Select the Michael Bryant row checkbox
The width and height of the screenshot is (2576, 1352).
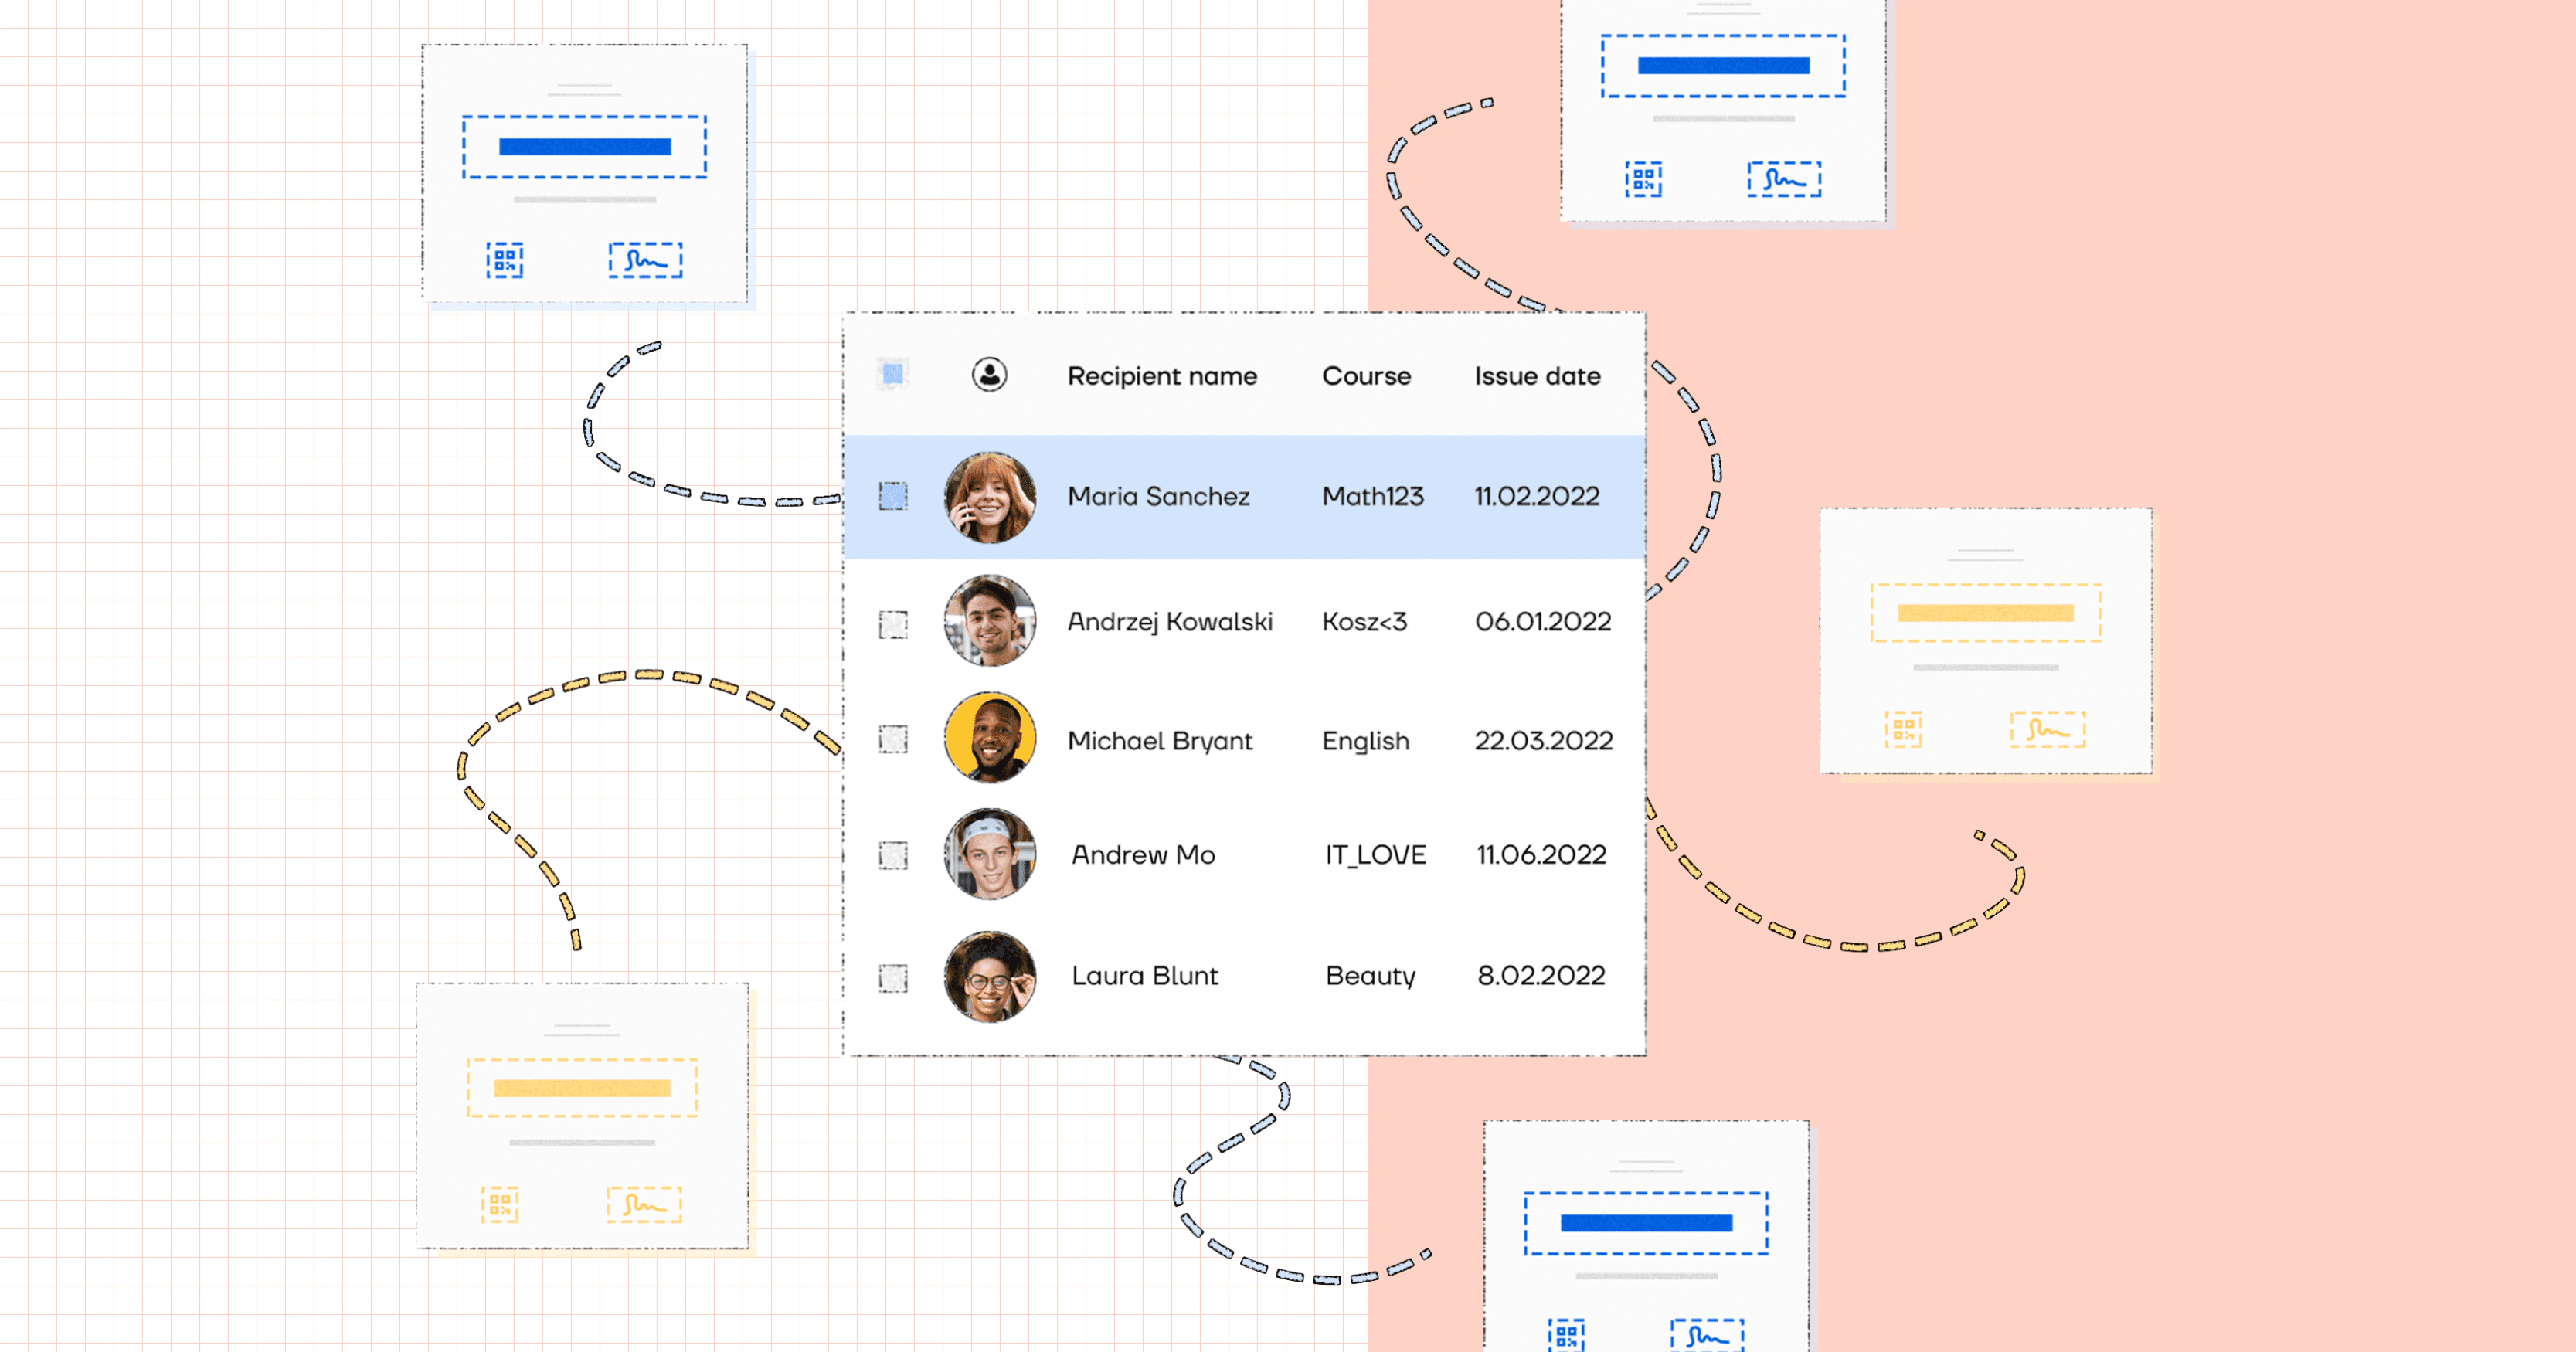893,739
